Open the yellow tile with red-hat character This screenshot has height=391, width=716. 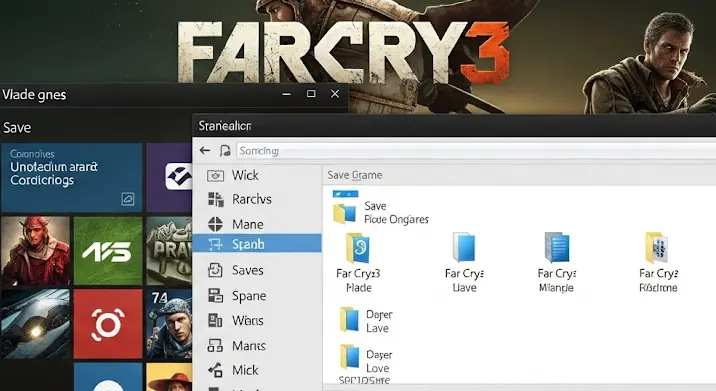[169, 377]
